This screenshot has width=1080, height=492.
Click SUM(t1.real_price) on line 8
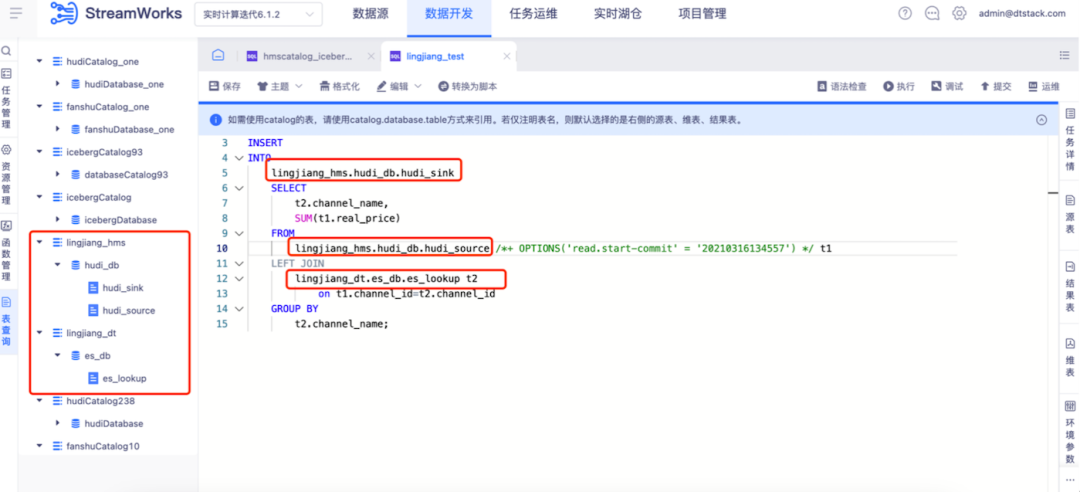coord(347,218)
